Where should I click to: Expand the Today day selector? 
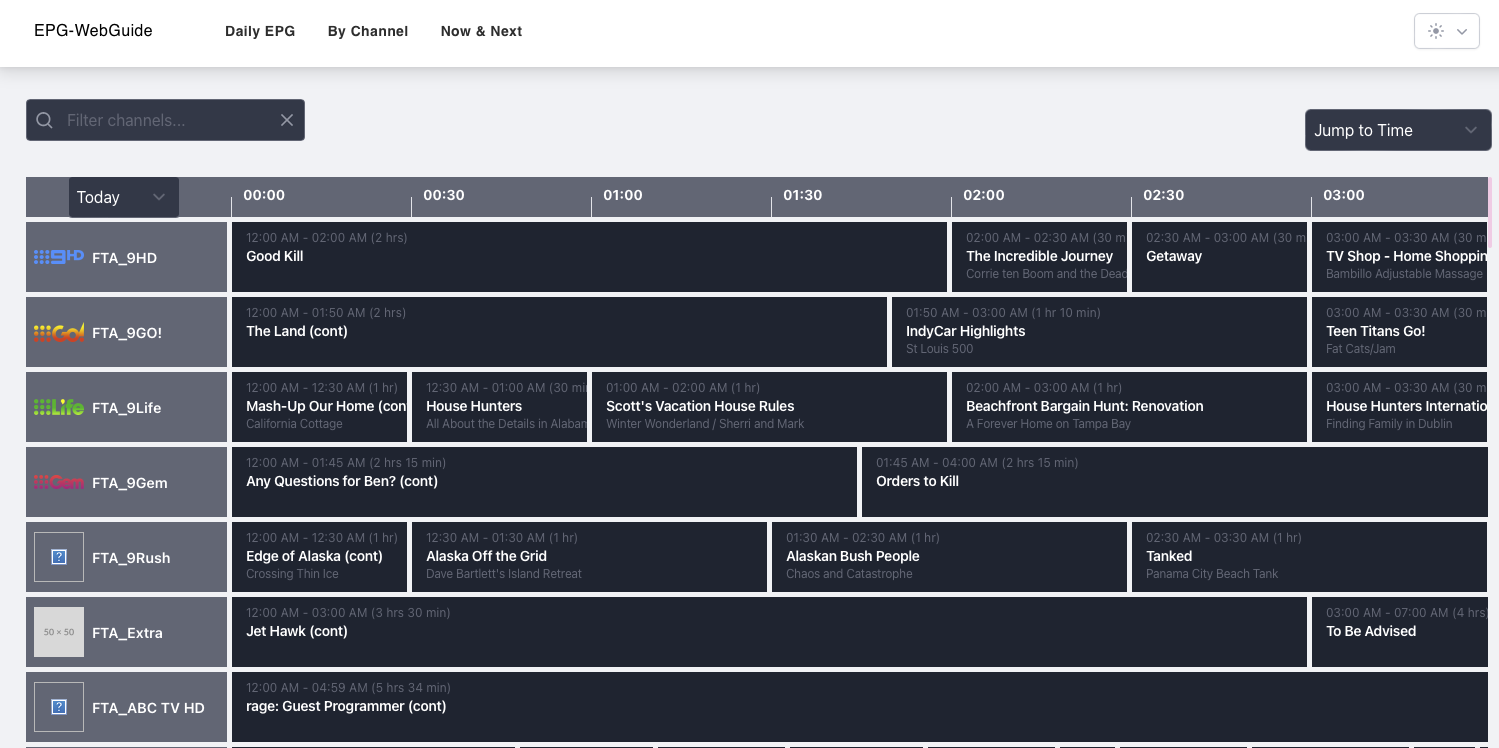pos(123,197)
